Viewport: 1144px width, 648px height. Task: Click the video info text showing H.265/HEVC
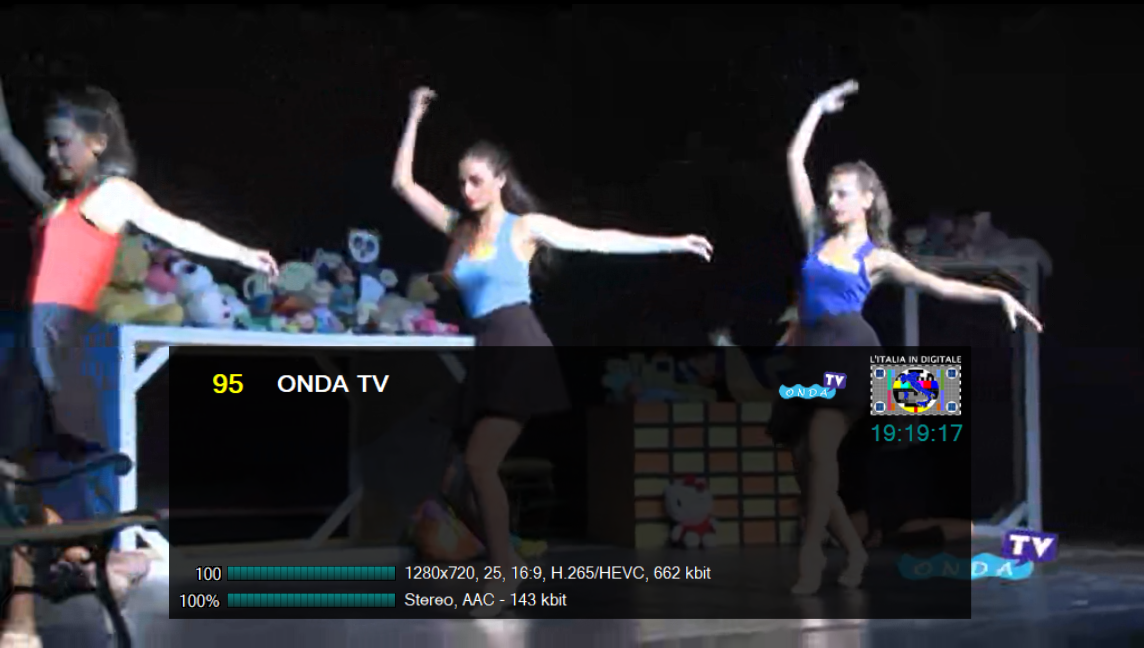(x=557, y=573)
